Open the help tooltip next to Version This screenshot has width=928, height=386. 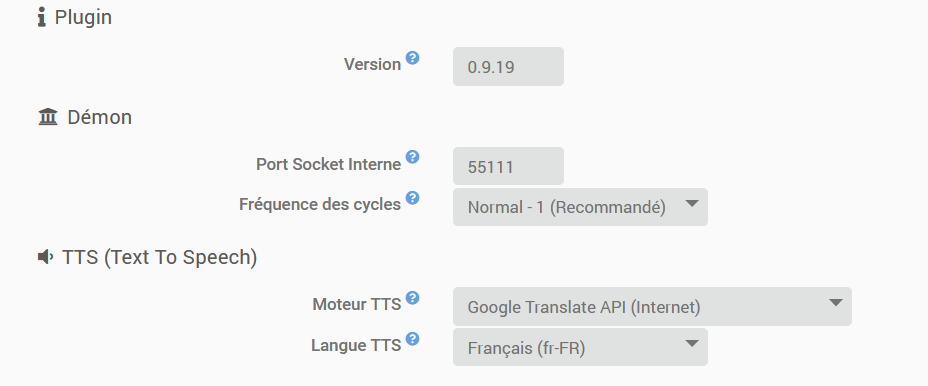point(413,57)
